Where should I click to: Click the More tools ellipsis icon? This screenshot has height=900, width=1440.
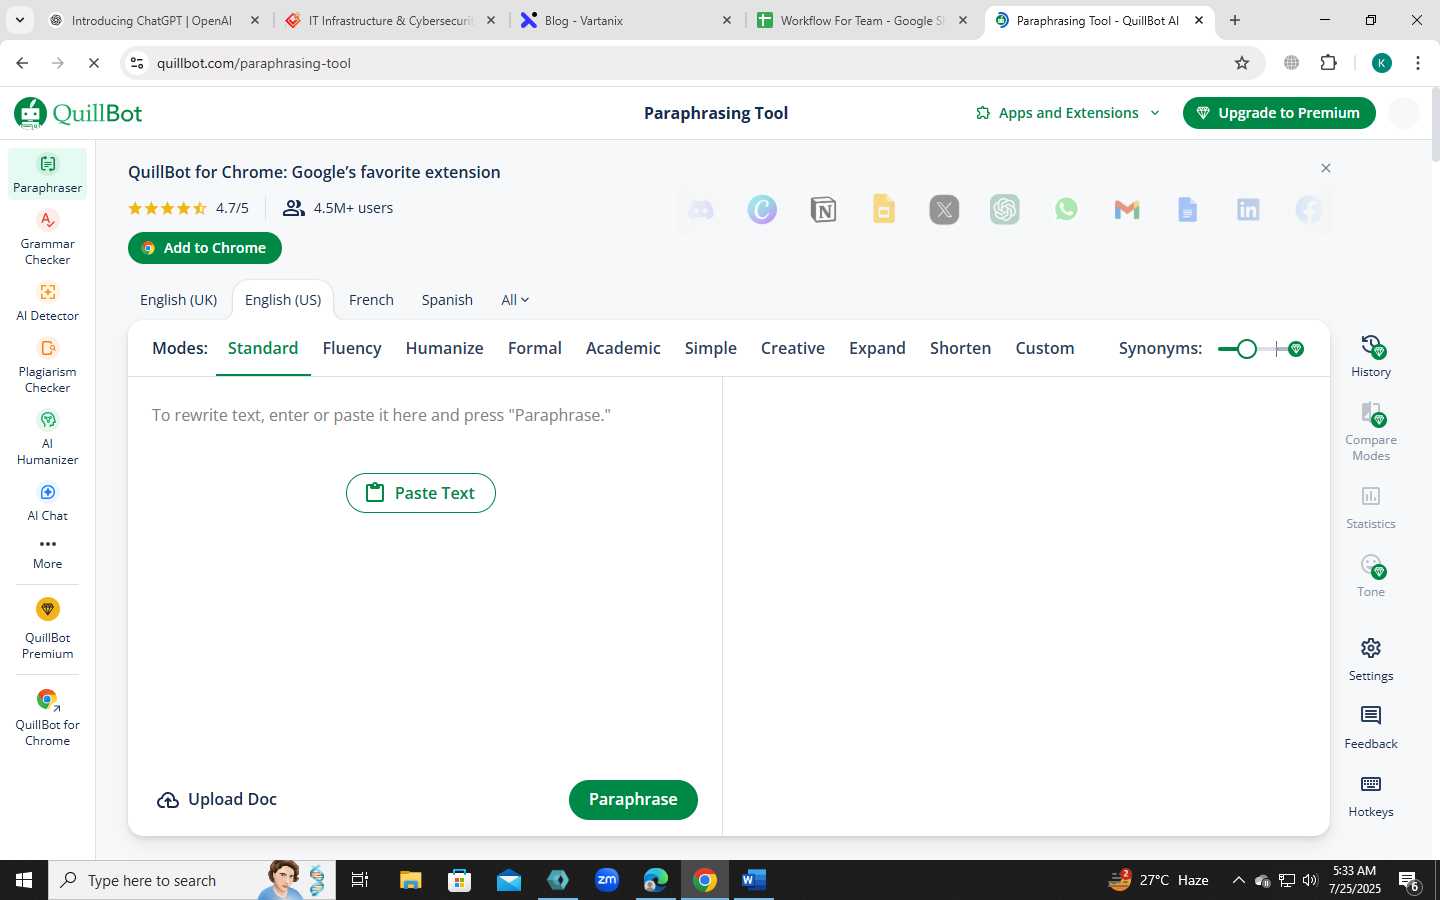point(47,545)
